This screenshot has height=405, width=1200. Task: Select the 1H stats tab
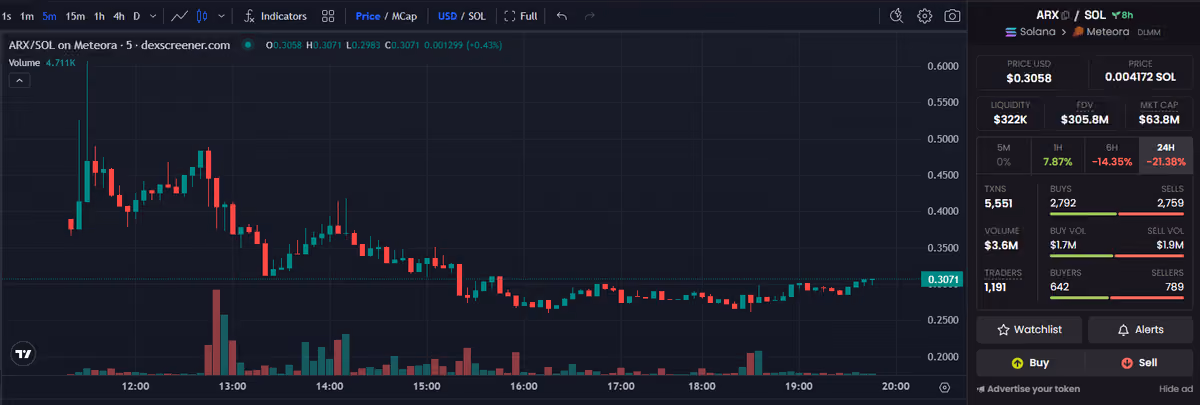[1057, 154]
